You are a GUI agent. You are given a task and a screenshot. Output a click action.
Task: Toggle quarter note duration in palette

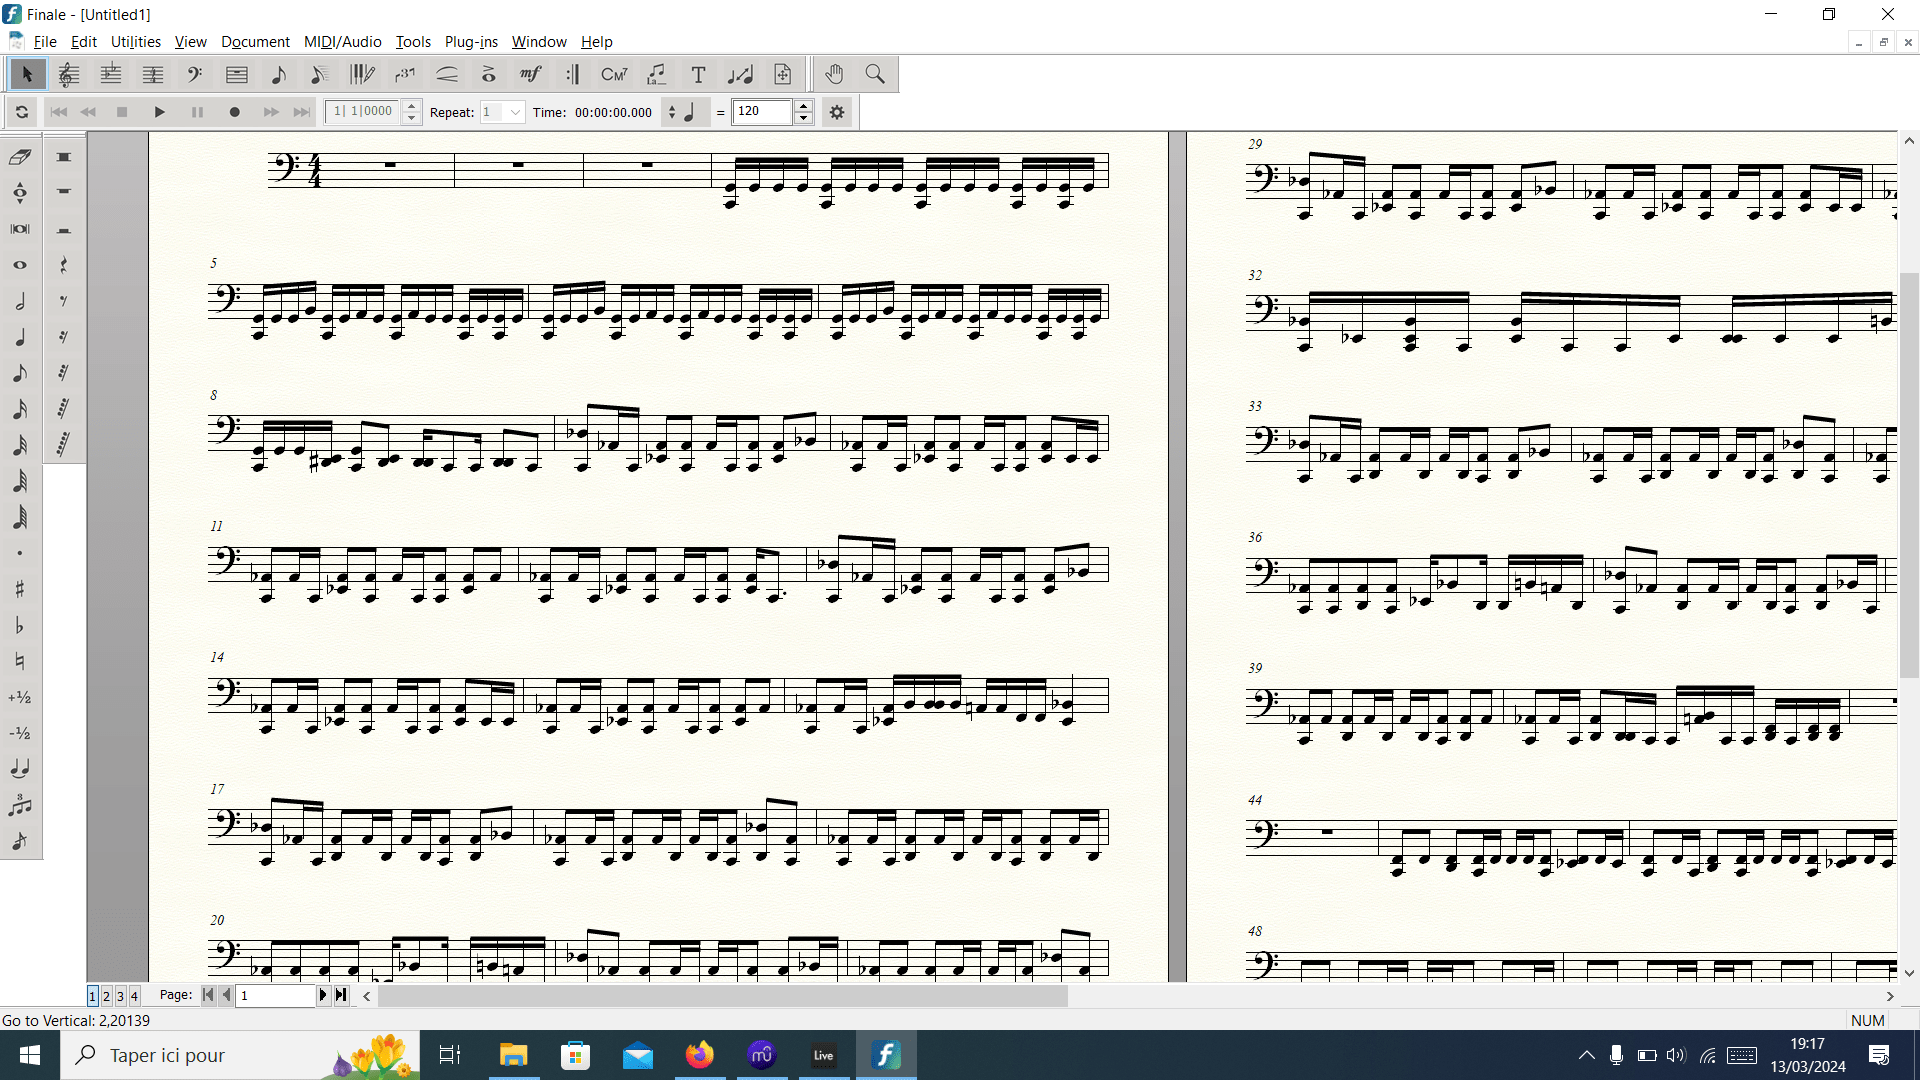pyautogui.click(x=20, y=337)
